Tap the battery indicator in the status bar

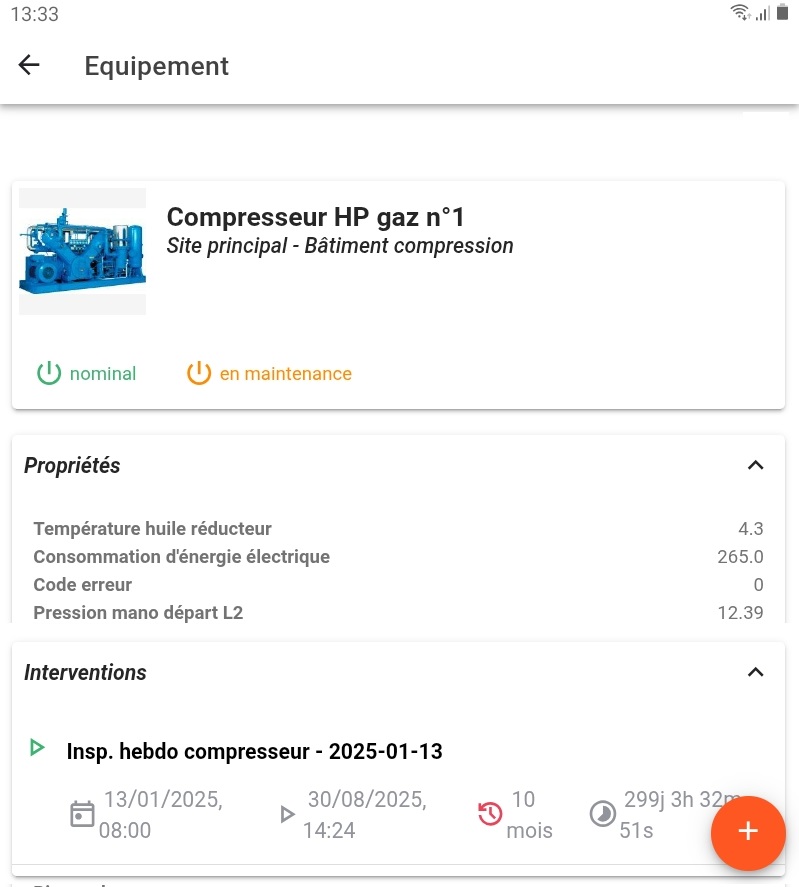pyautogui.click(x=785, y=14)
